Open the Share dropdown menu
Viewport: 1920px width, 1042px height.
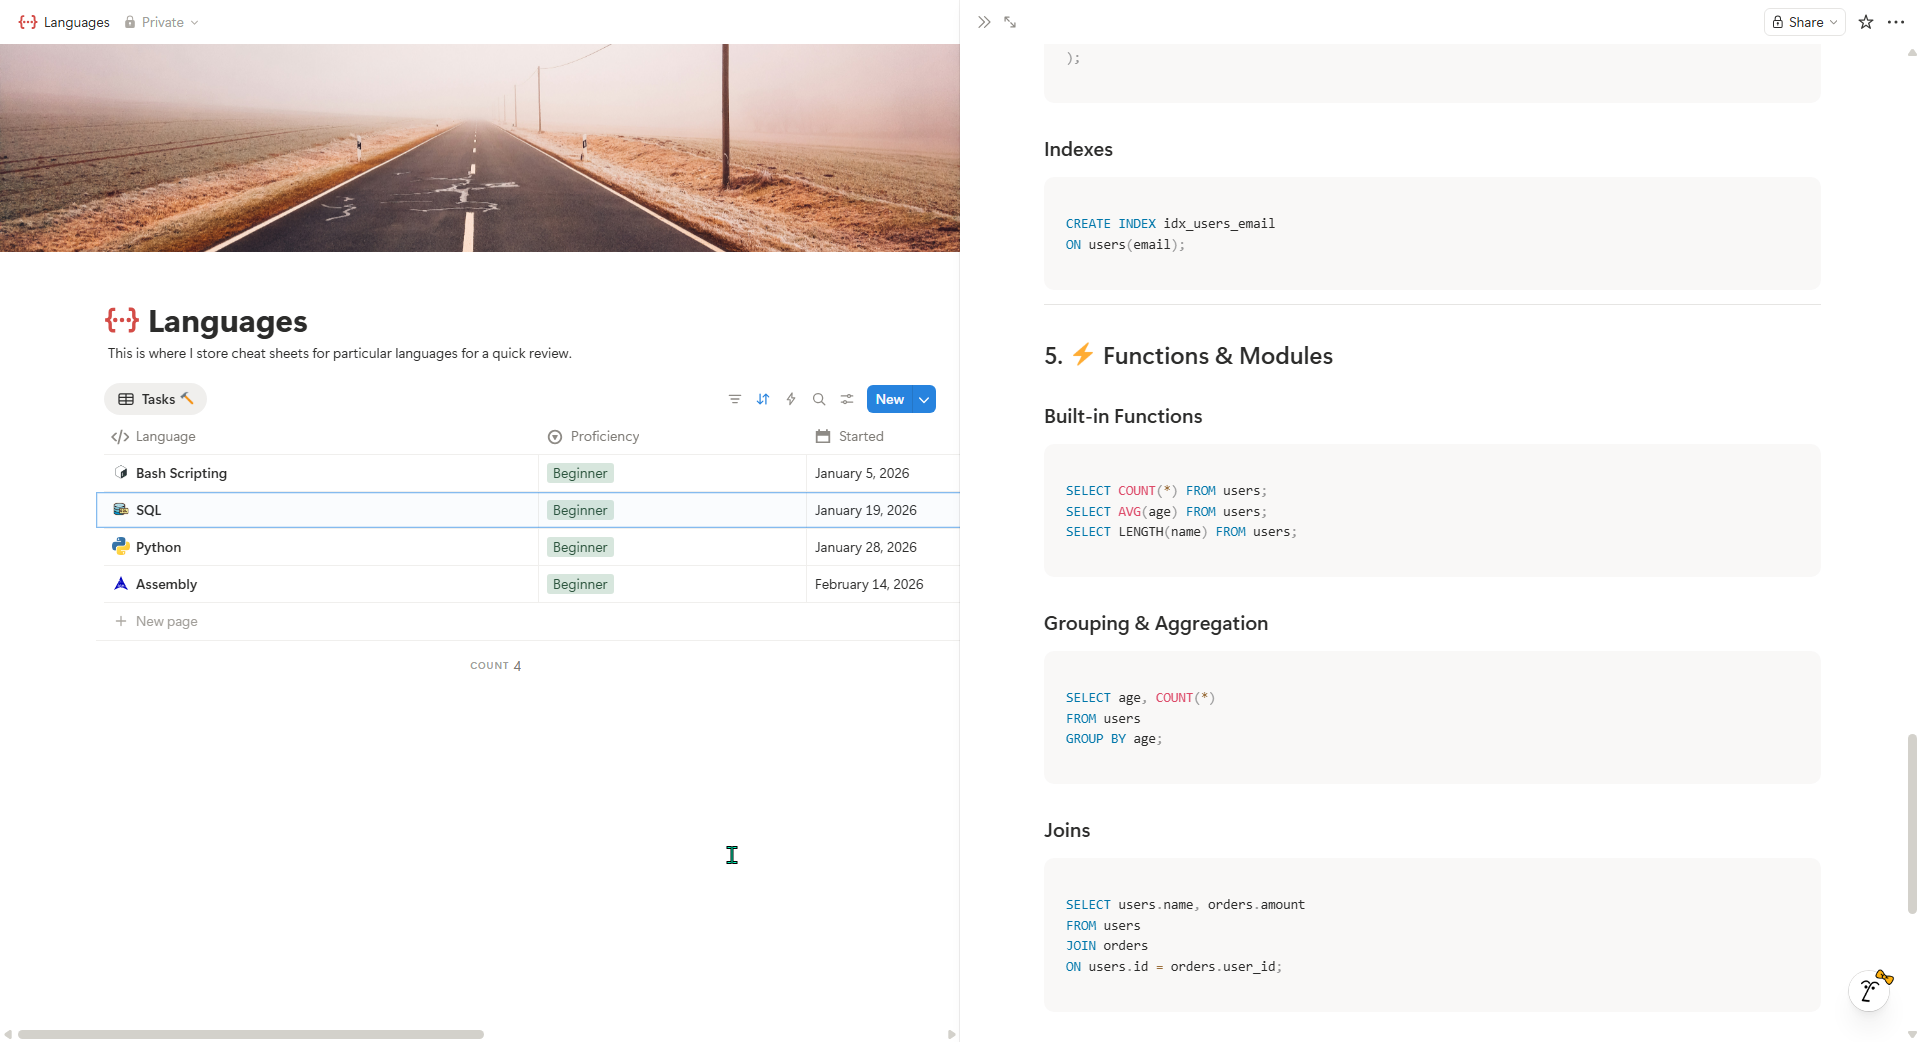tap(1804, 22)
